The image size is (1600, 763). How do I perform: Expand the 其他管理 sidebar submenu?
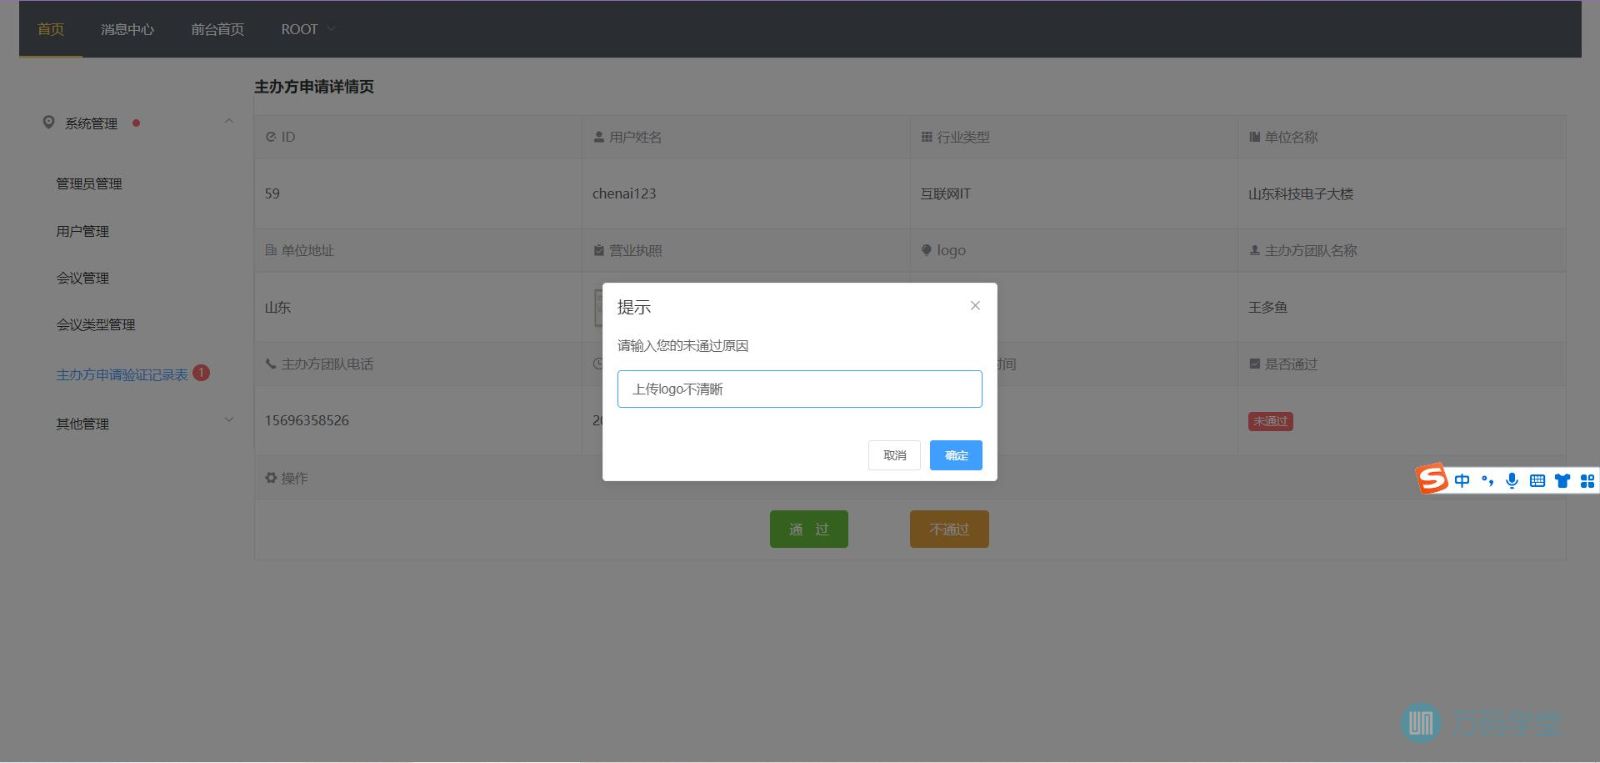(x=229, y=420)
